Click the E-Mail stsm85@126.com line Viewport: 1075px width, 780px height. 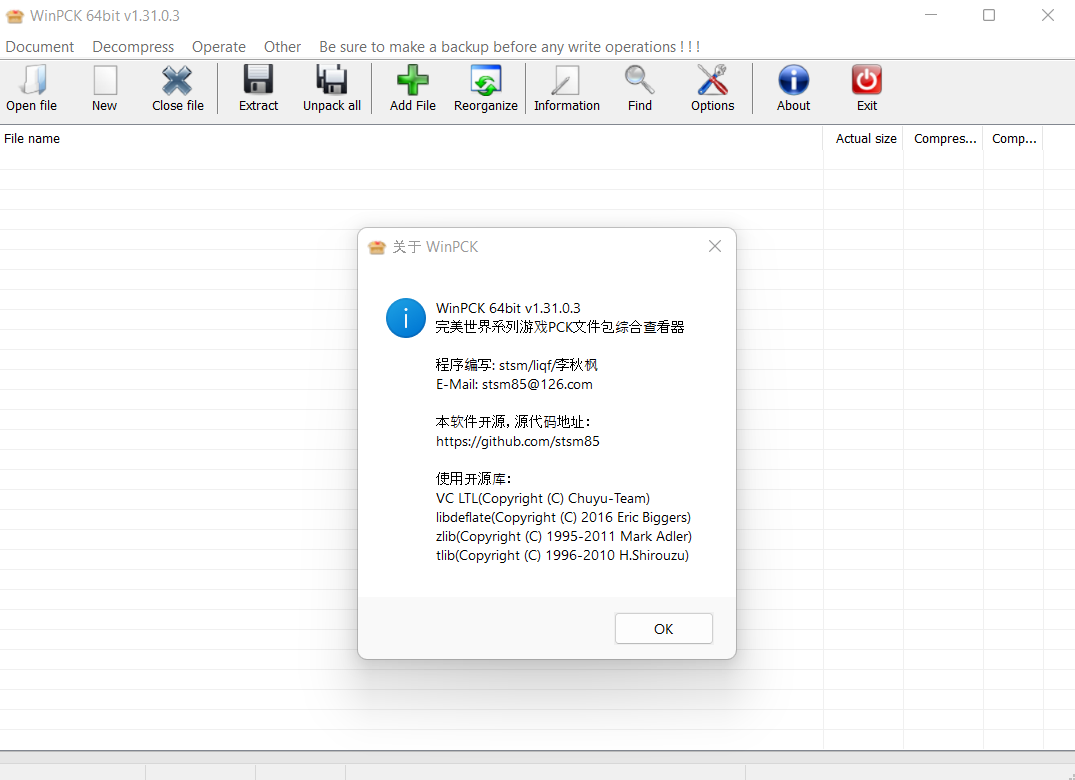point(514,385)
